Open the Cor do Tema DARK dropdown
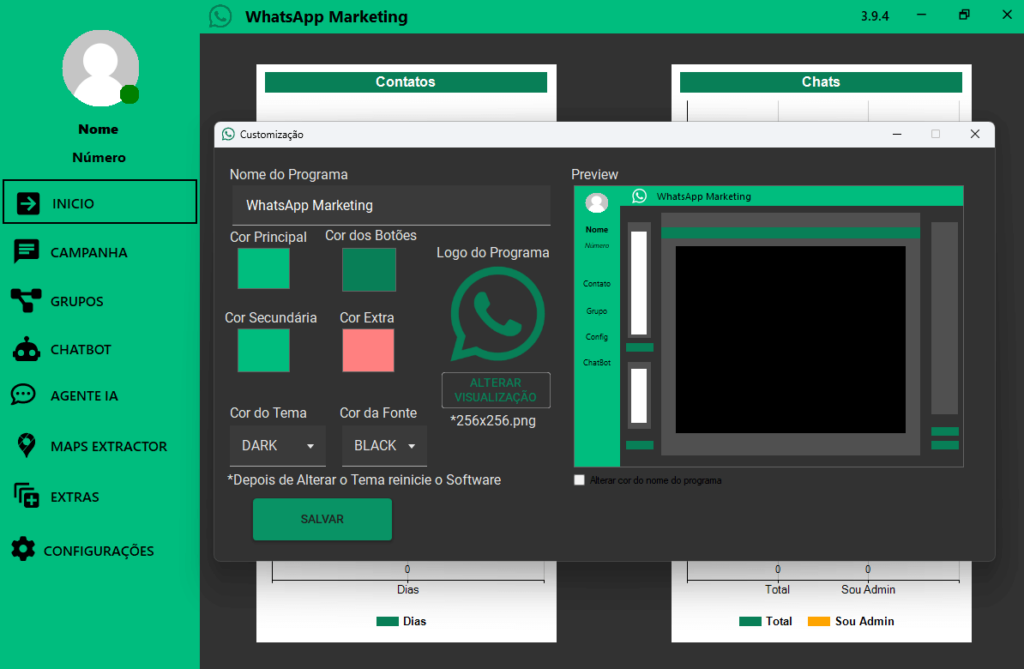 tap(278, 446)
